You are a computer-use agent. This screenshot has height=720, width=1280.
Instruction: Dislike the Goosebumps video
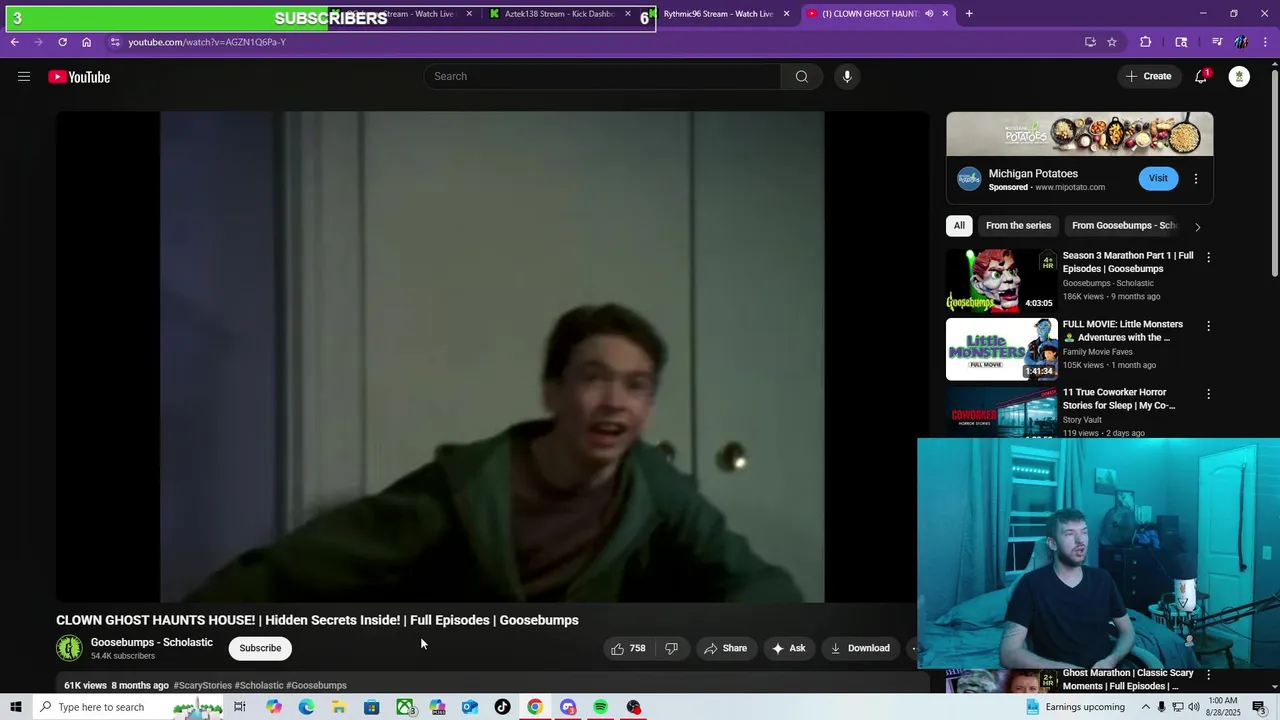(x=672, y=648)
